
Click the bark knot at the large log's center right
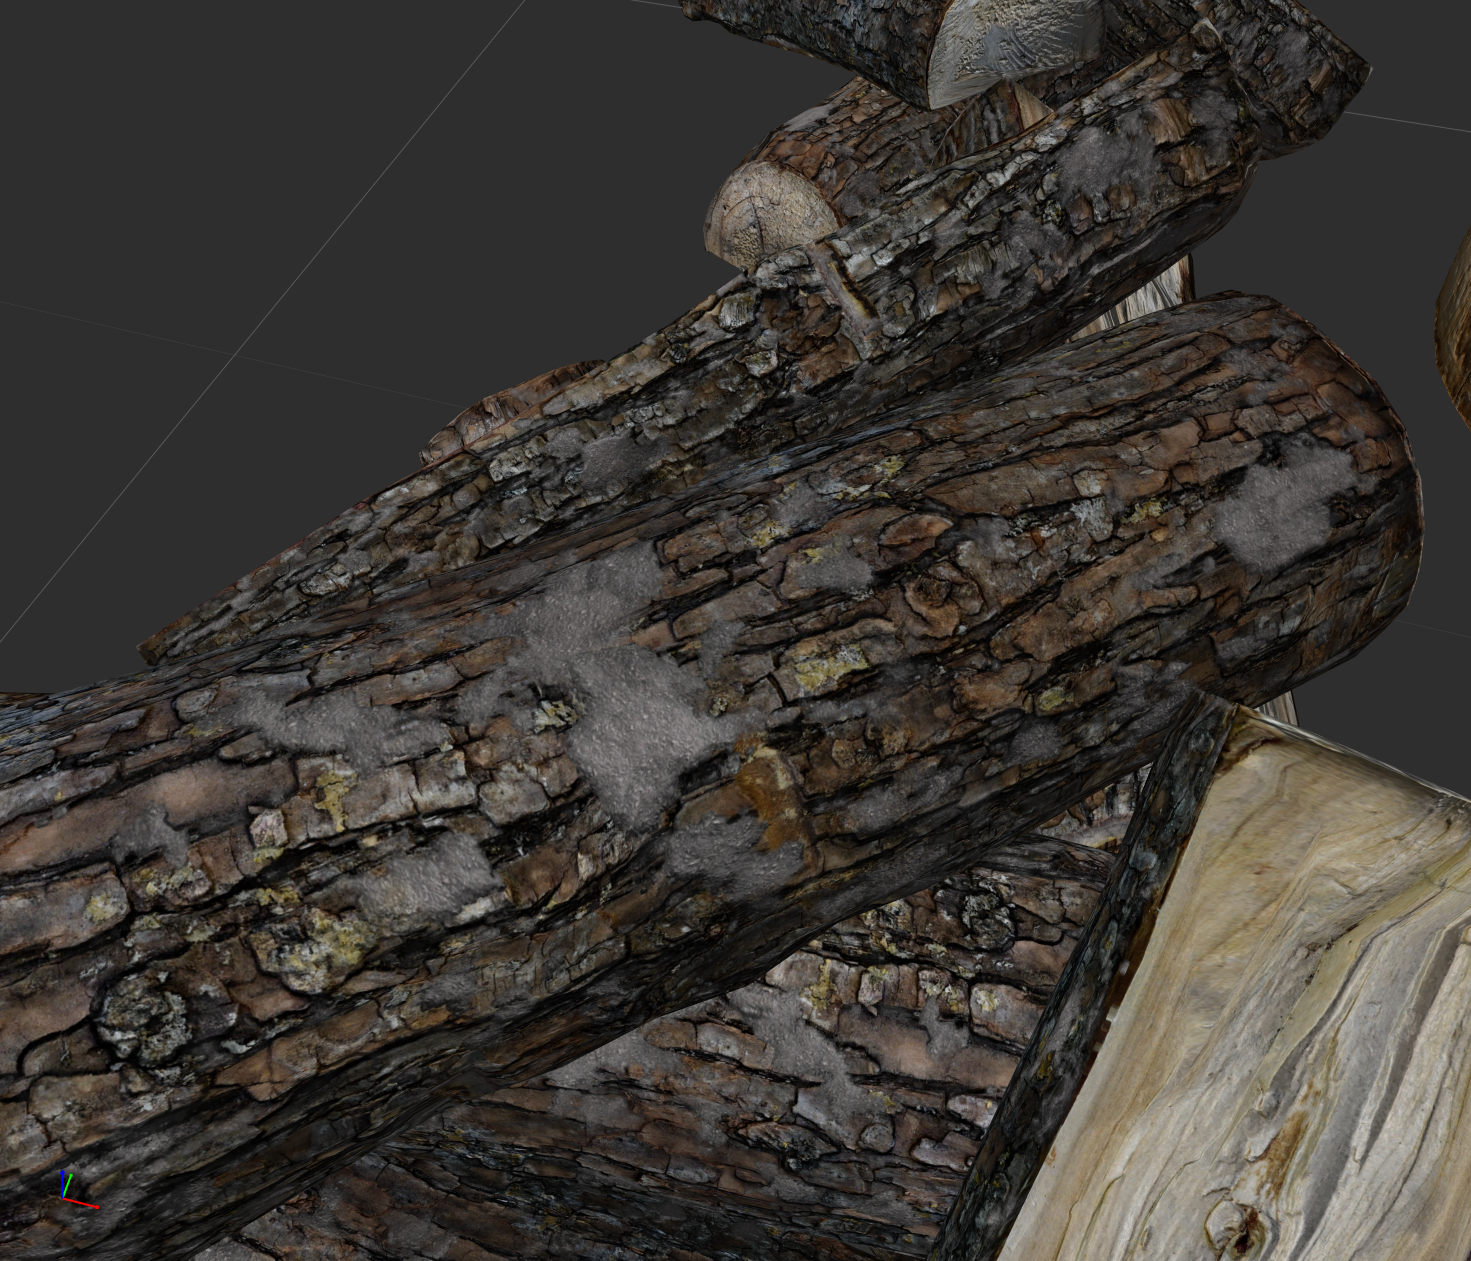tap(930, 597)
